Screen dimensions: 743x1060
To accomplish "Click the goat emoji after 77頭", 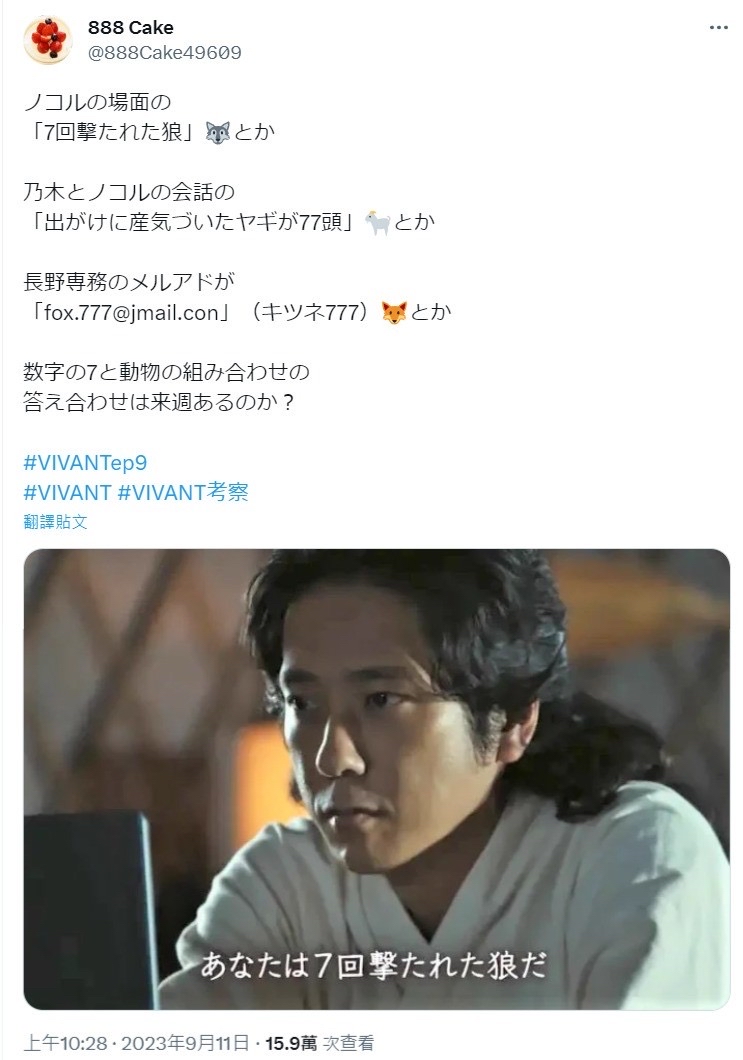I will tap(377, 222).
